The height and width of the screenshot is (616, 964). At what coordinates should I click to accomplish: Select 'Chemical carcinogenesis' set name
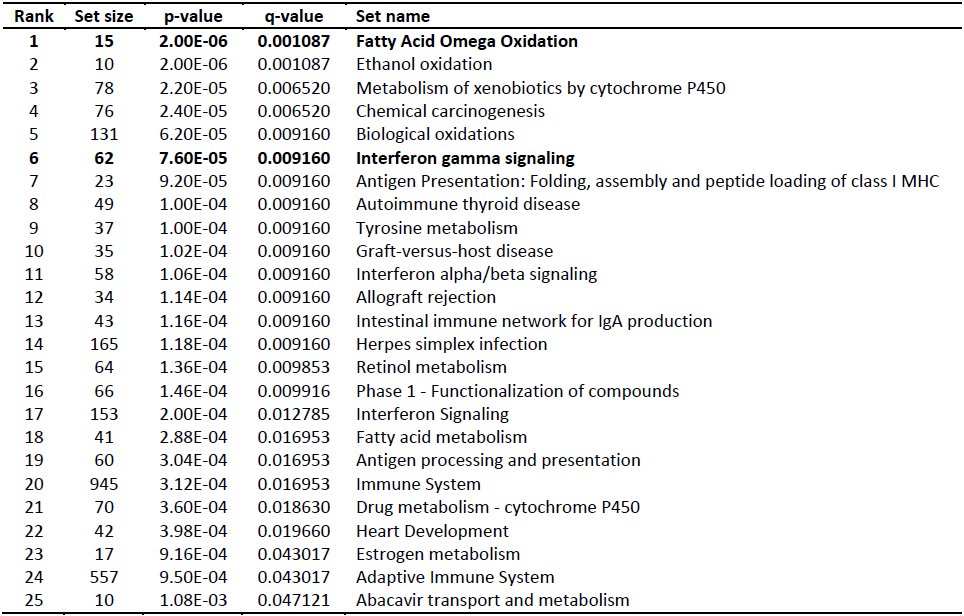[x=450, y=111]
